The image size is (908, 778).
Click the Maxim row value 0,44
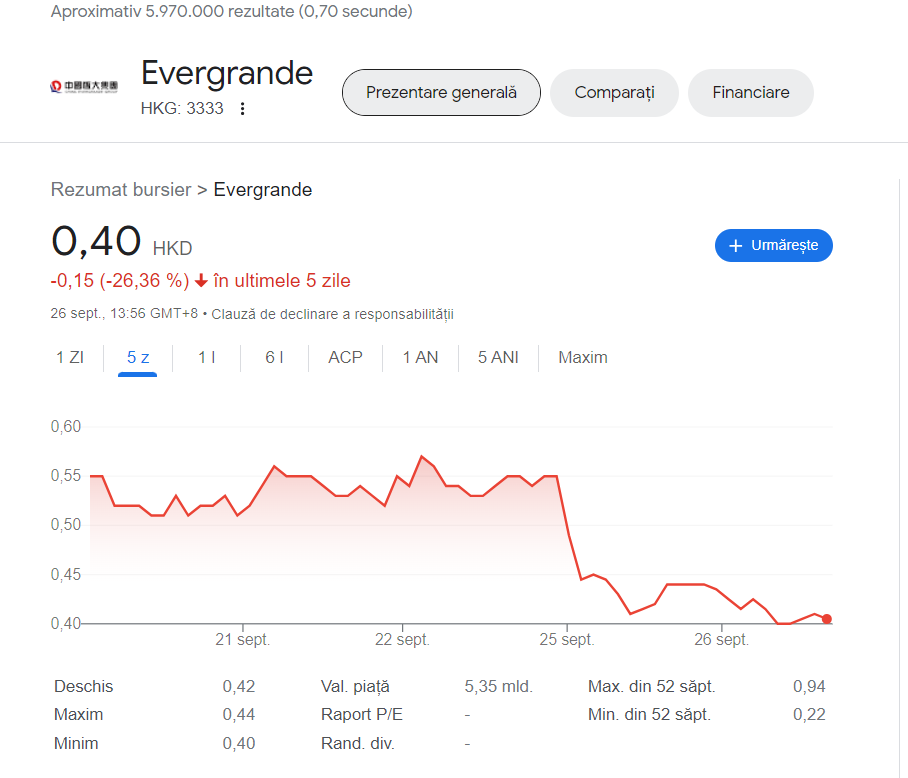click(x=239, y=715)
